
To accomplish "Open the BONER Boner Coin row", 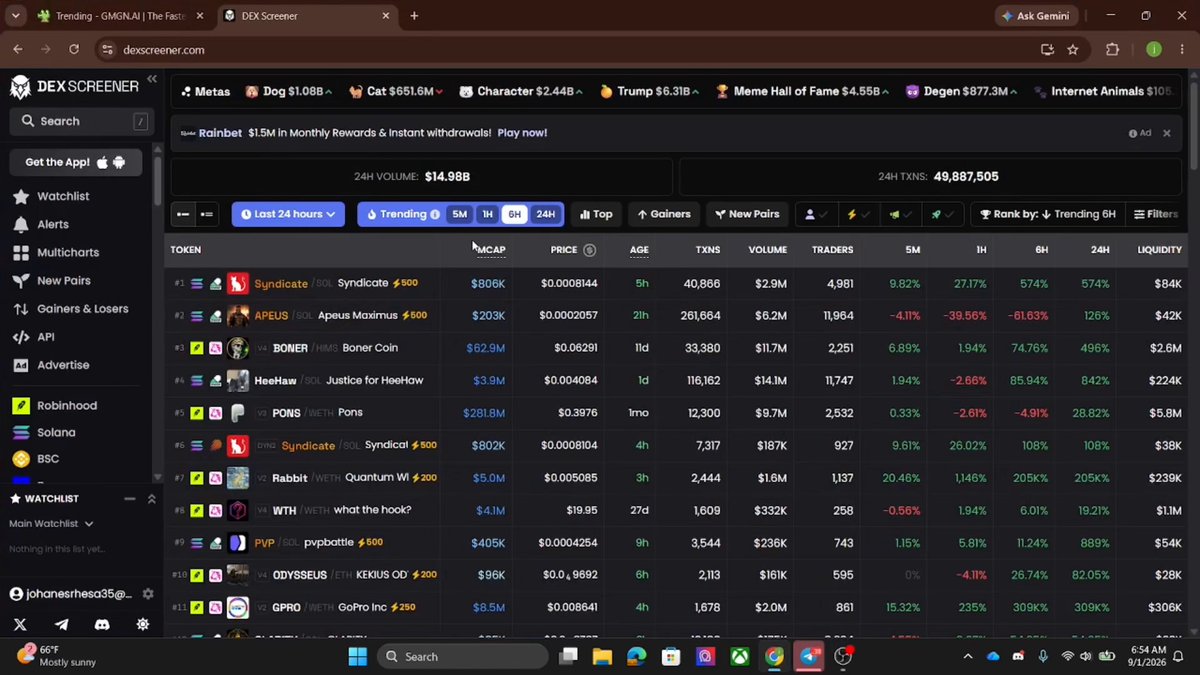I will [x=675, y=348].
